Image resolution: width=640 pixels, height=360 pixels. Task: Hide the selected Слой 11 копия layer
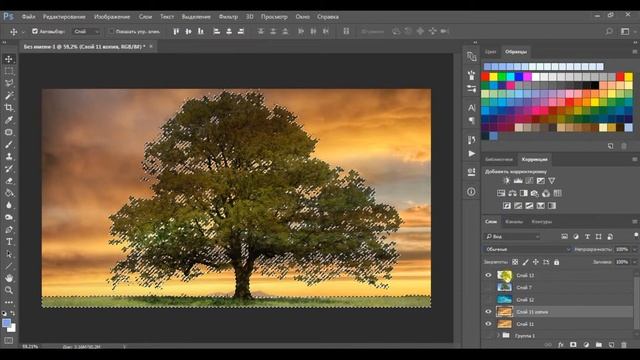[488, 312]
